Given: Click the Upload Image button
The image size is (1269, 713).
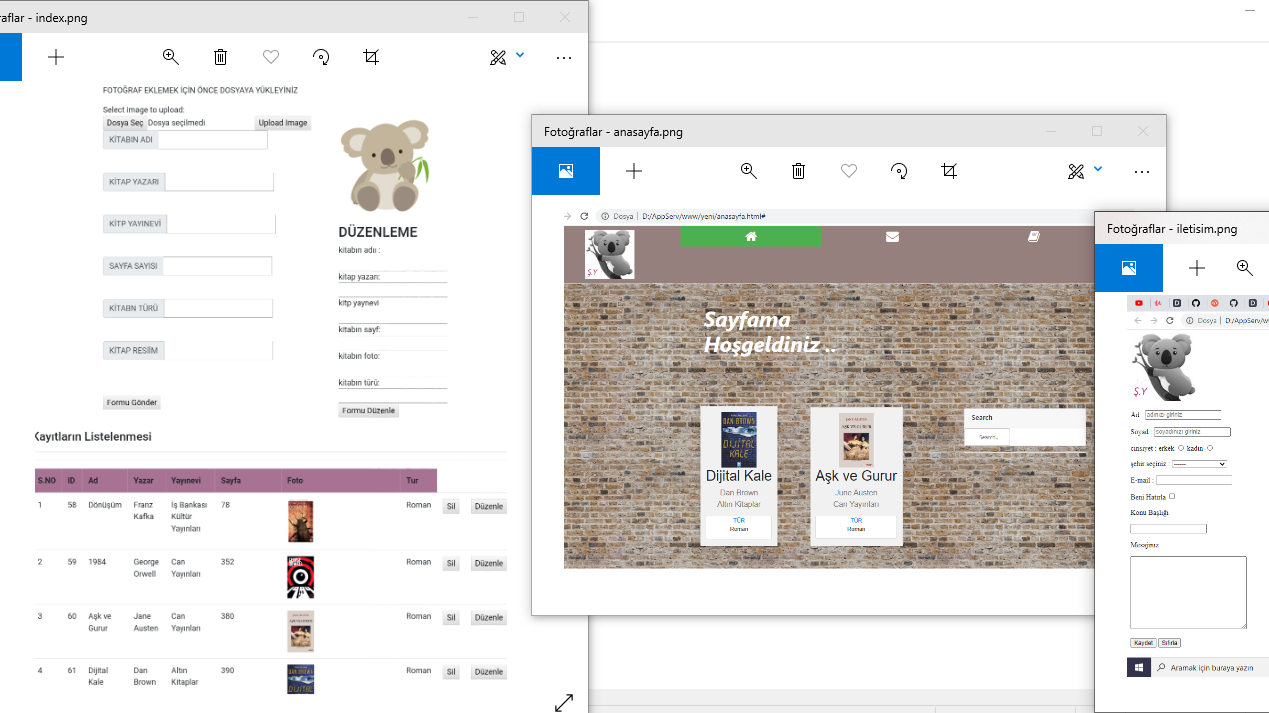Looking at the screenshot, I should pos(283,123).
